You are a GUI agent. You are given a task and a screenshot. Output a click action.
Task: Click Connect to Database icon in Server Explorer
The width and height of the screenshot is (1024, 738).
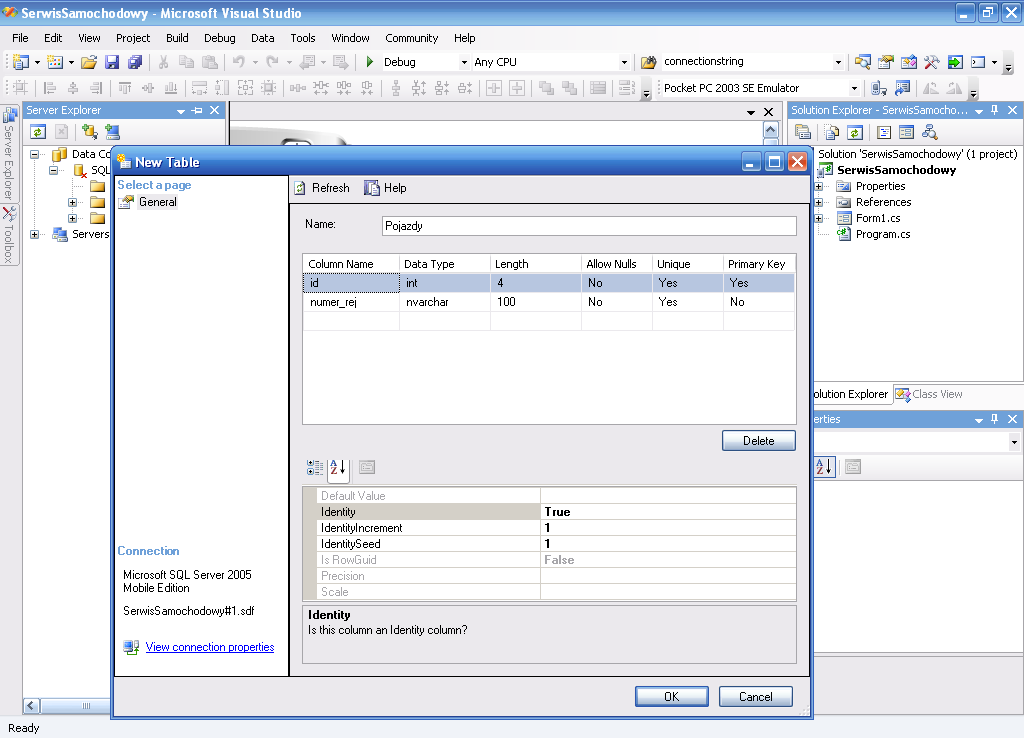[89, 132]
